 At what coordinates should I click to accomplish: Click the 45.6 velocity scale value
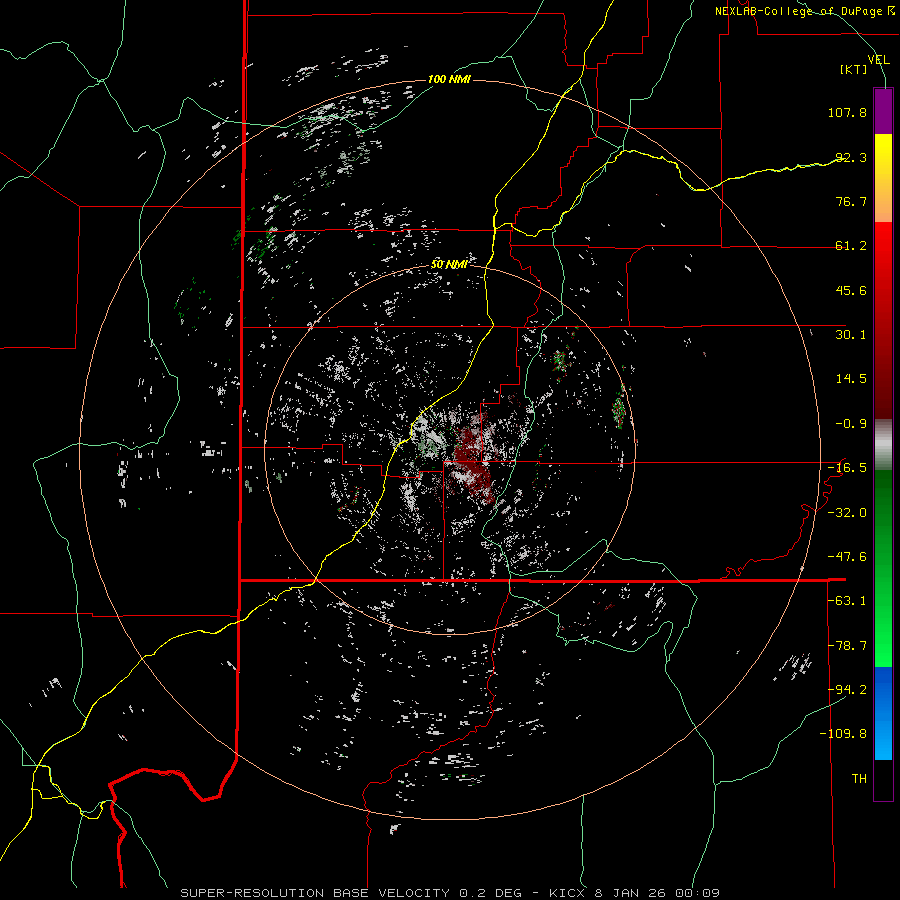point(851,290)
